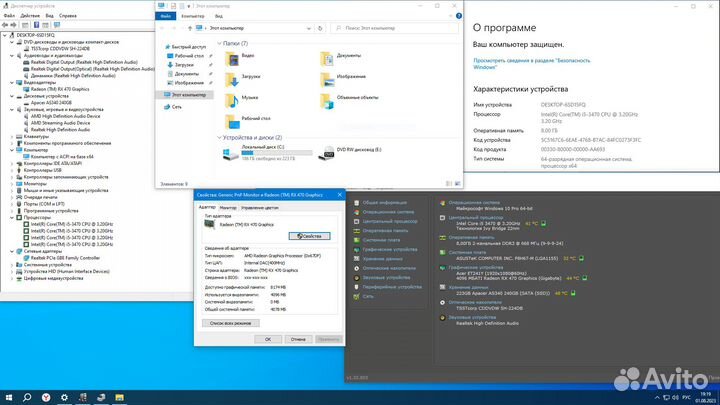Click the back arrow in Device Manager toolbar
The image size is (720, 405).
tap(5, 25)
